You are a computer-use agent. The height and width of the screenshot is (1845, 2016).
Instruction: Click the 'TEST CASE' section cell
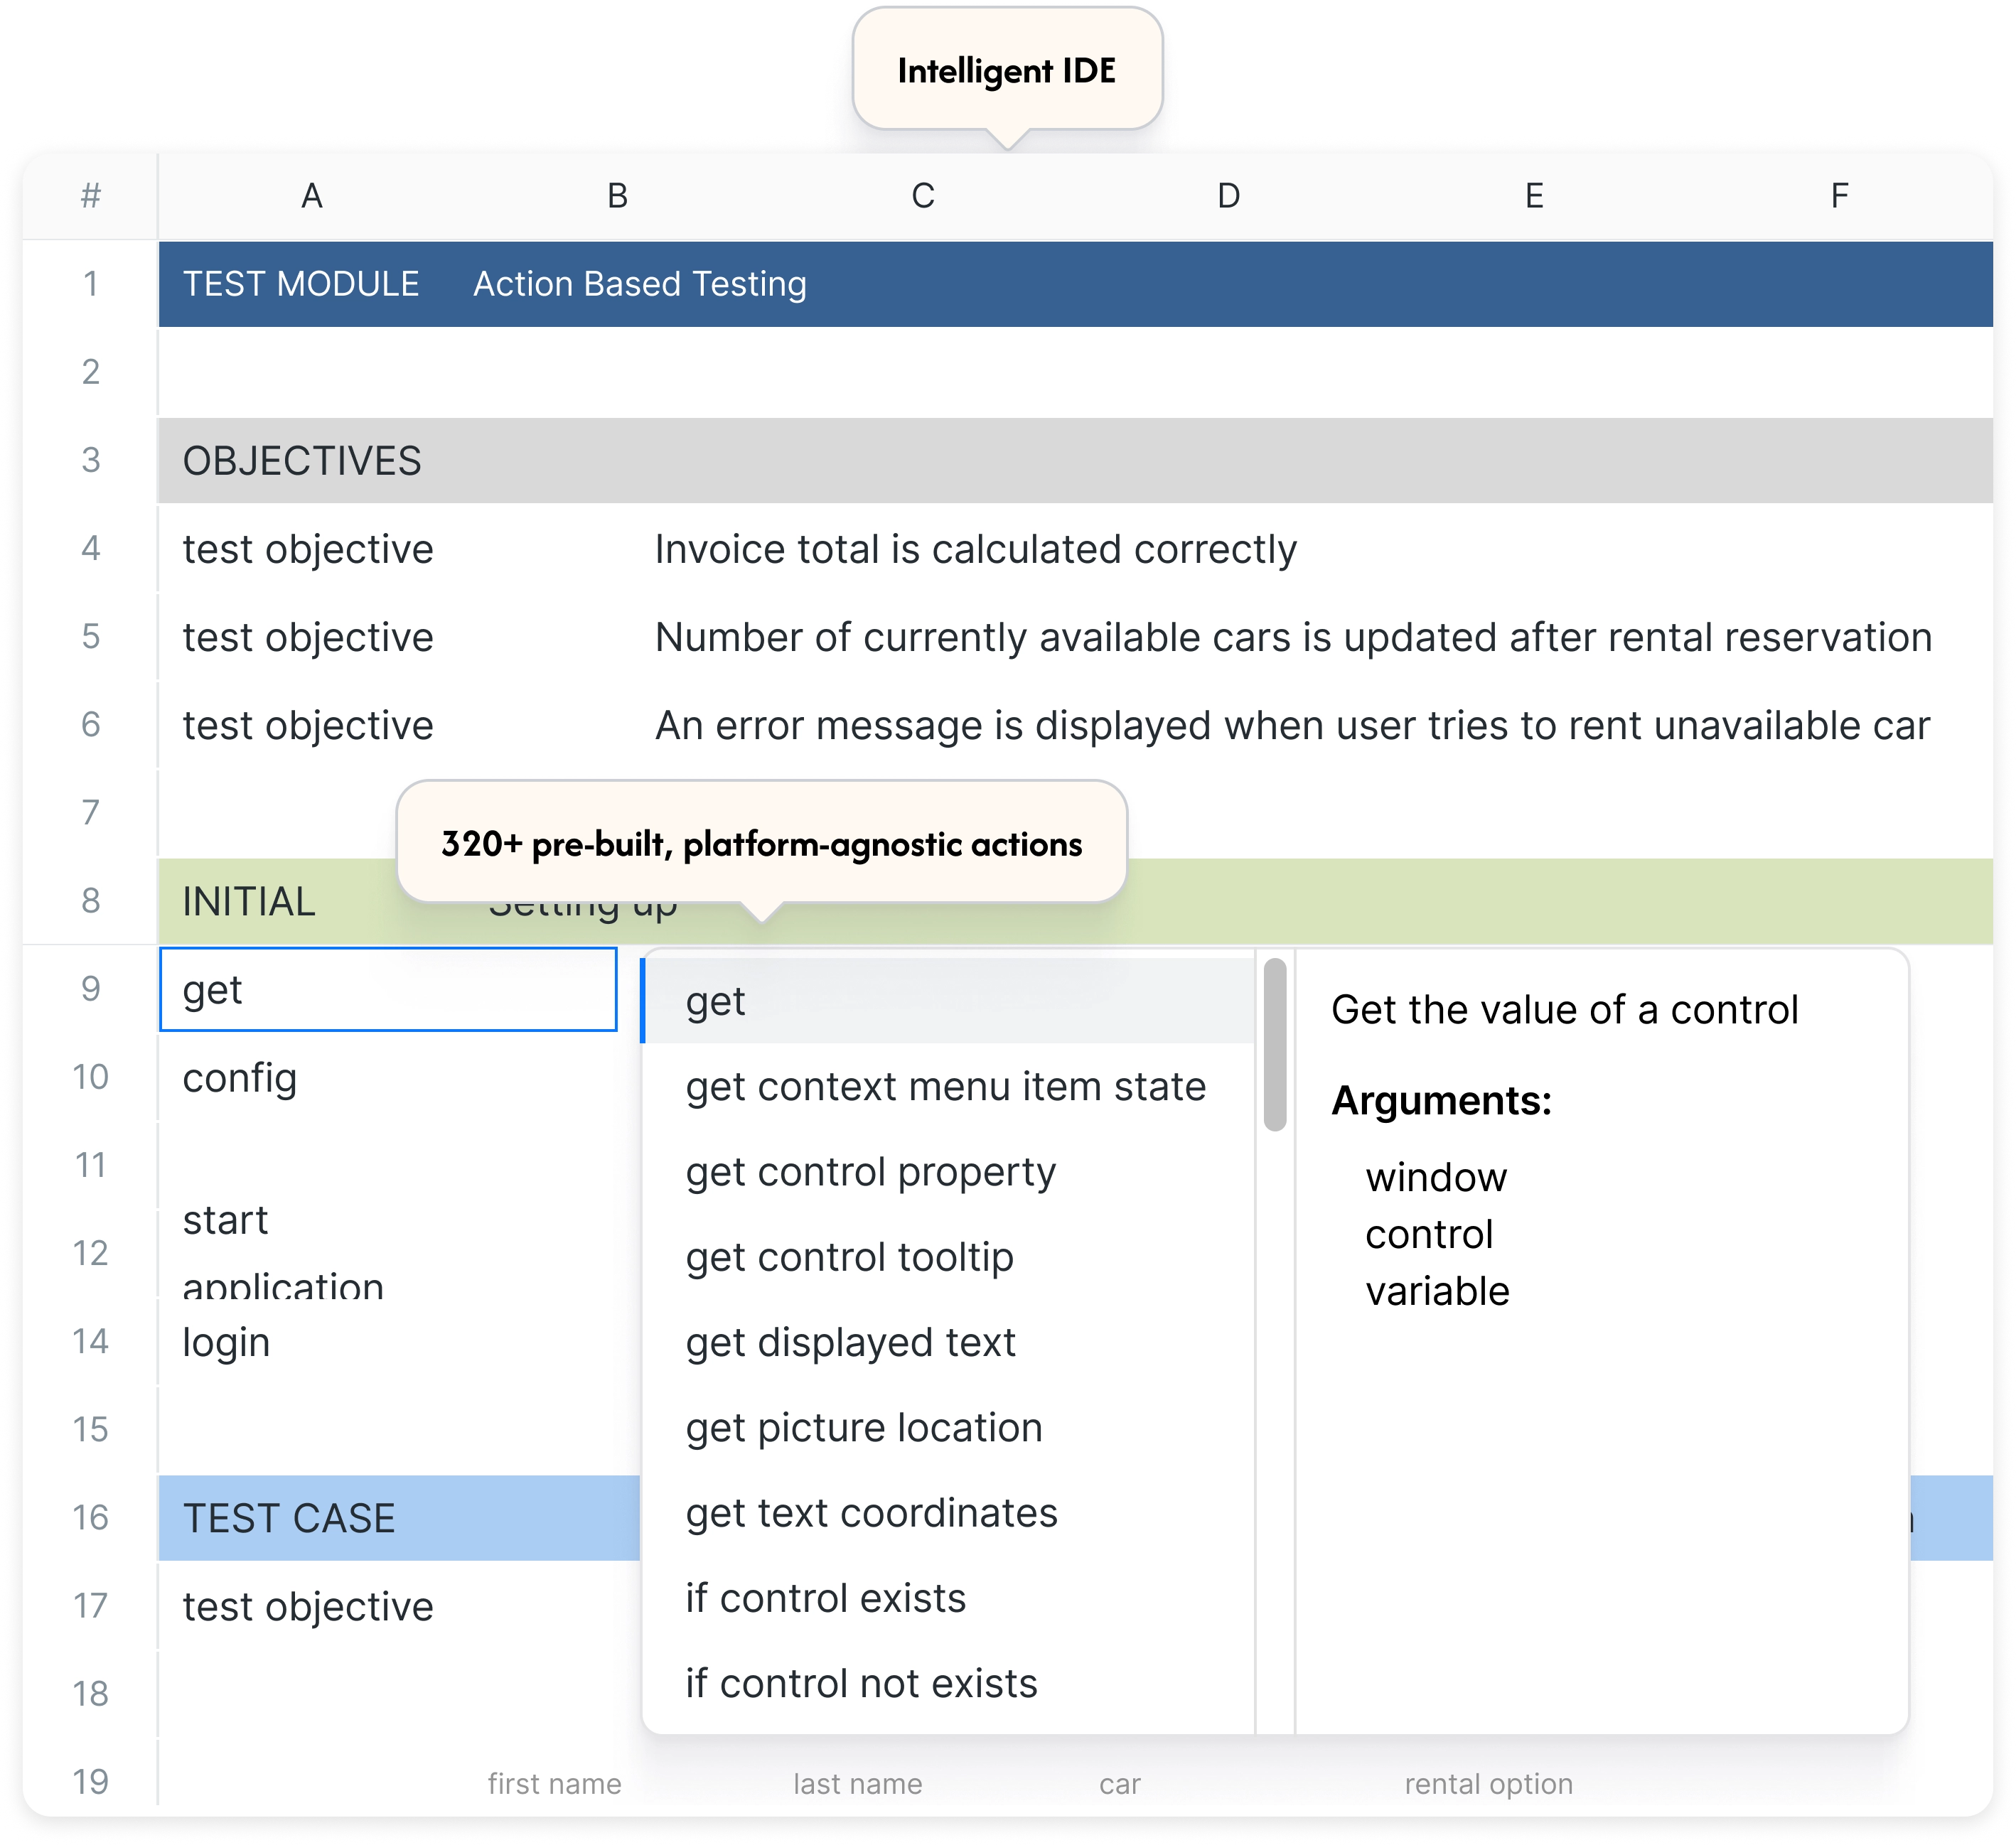289,1519
